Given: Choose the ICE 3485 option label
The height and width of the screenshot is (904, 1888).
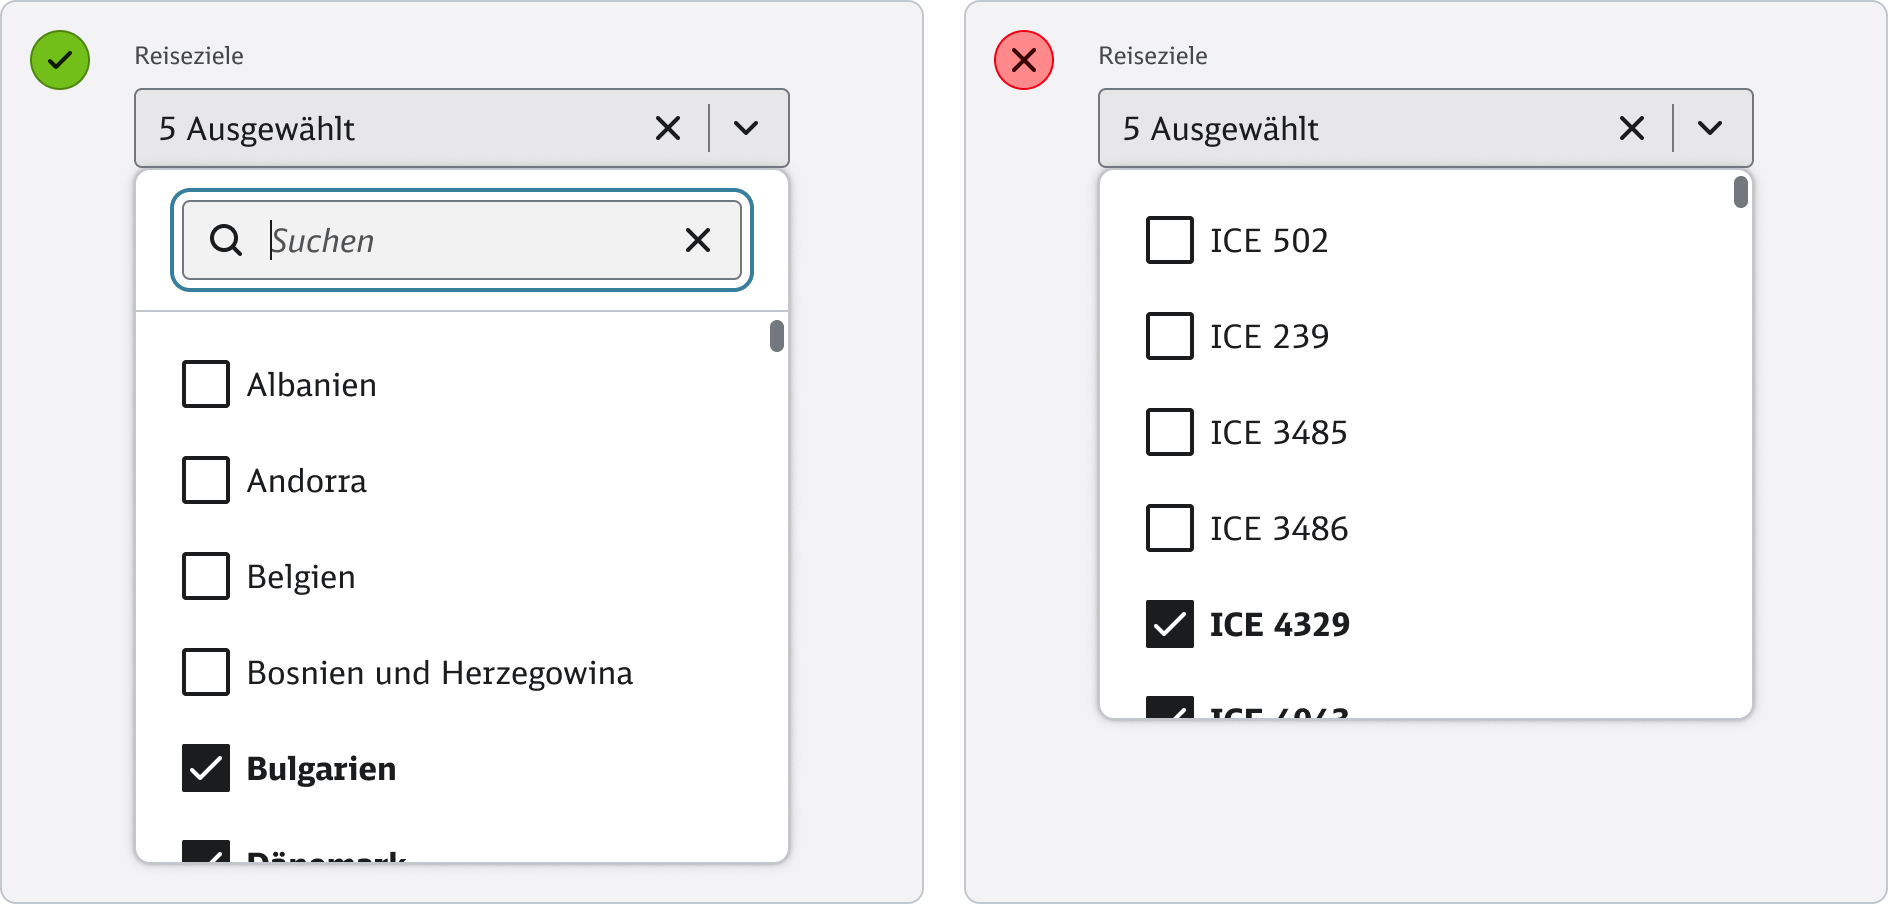Looking at the screenshot, I should click(1278, 433).
